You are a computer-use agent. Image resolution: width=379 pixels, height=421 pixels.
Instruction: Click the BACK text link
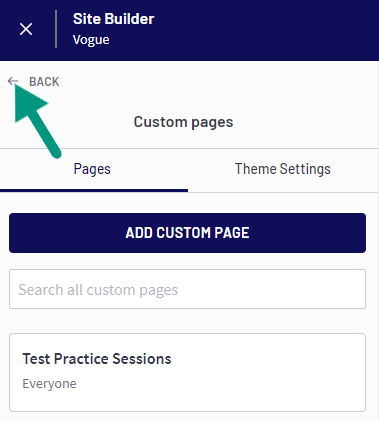pyautogui.click(x=44, y=82)
